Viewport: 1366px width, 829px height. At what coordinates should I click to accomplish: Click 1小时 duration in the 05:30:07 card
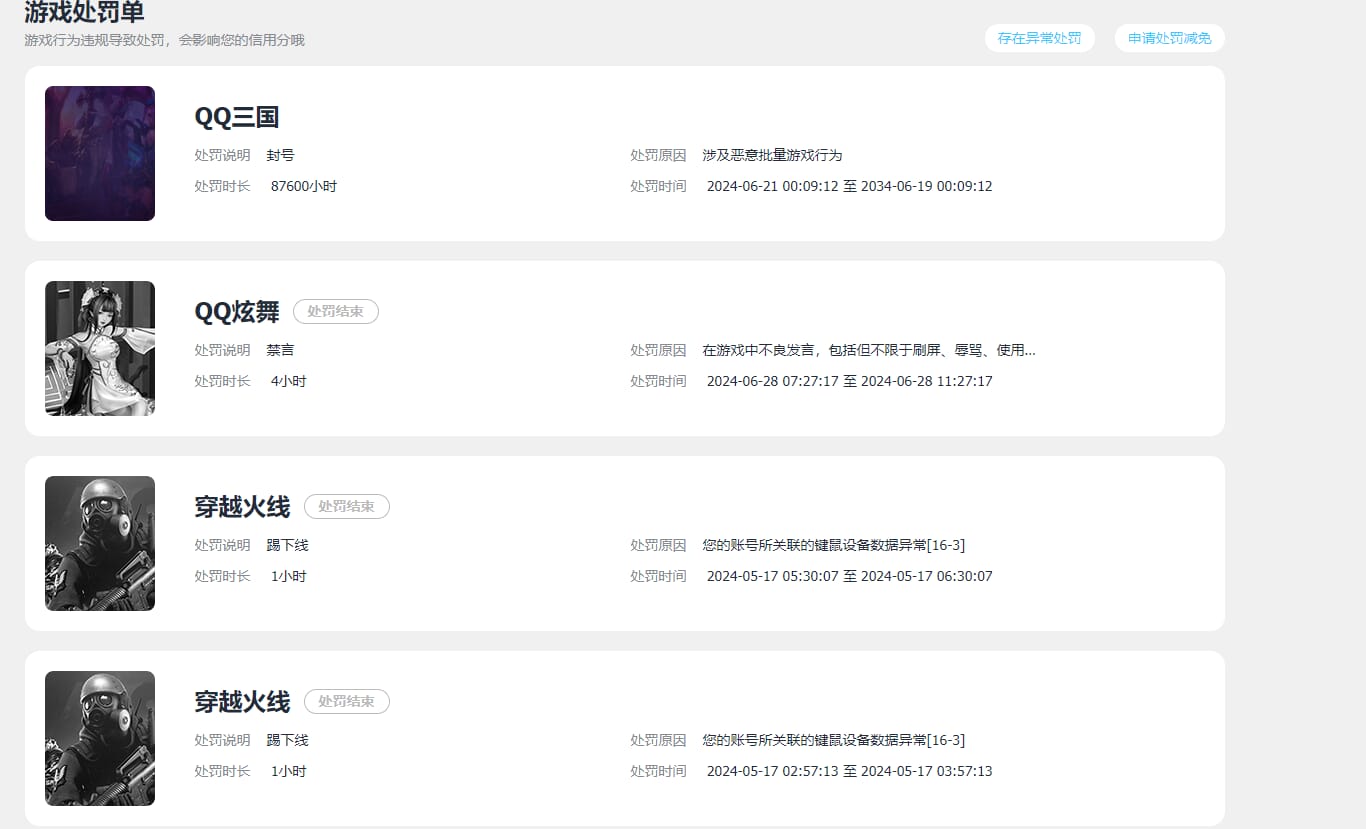pos(289,576)
